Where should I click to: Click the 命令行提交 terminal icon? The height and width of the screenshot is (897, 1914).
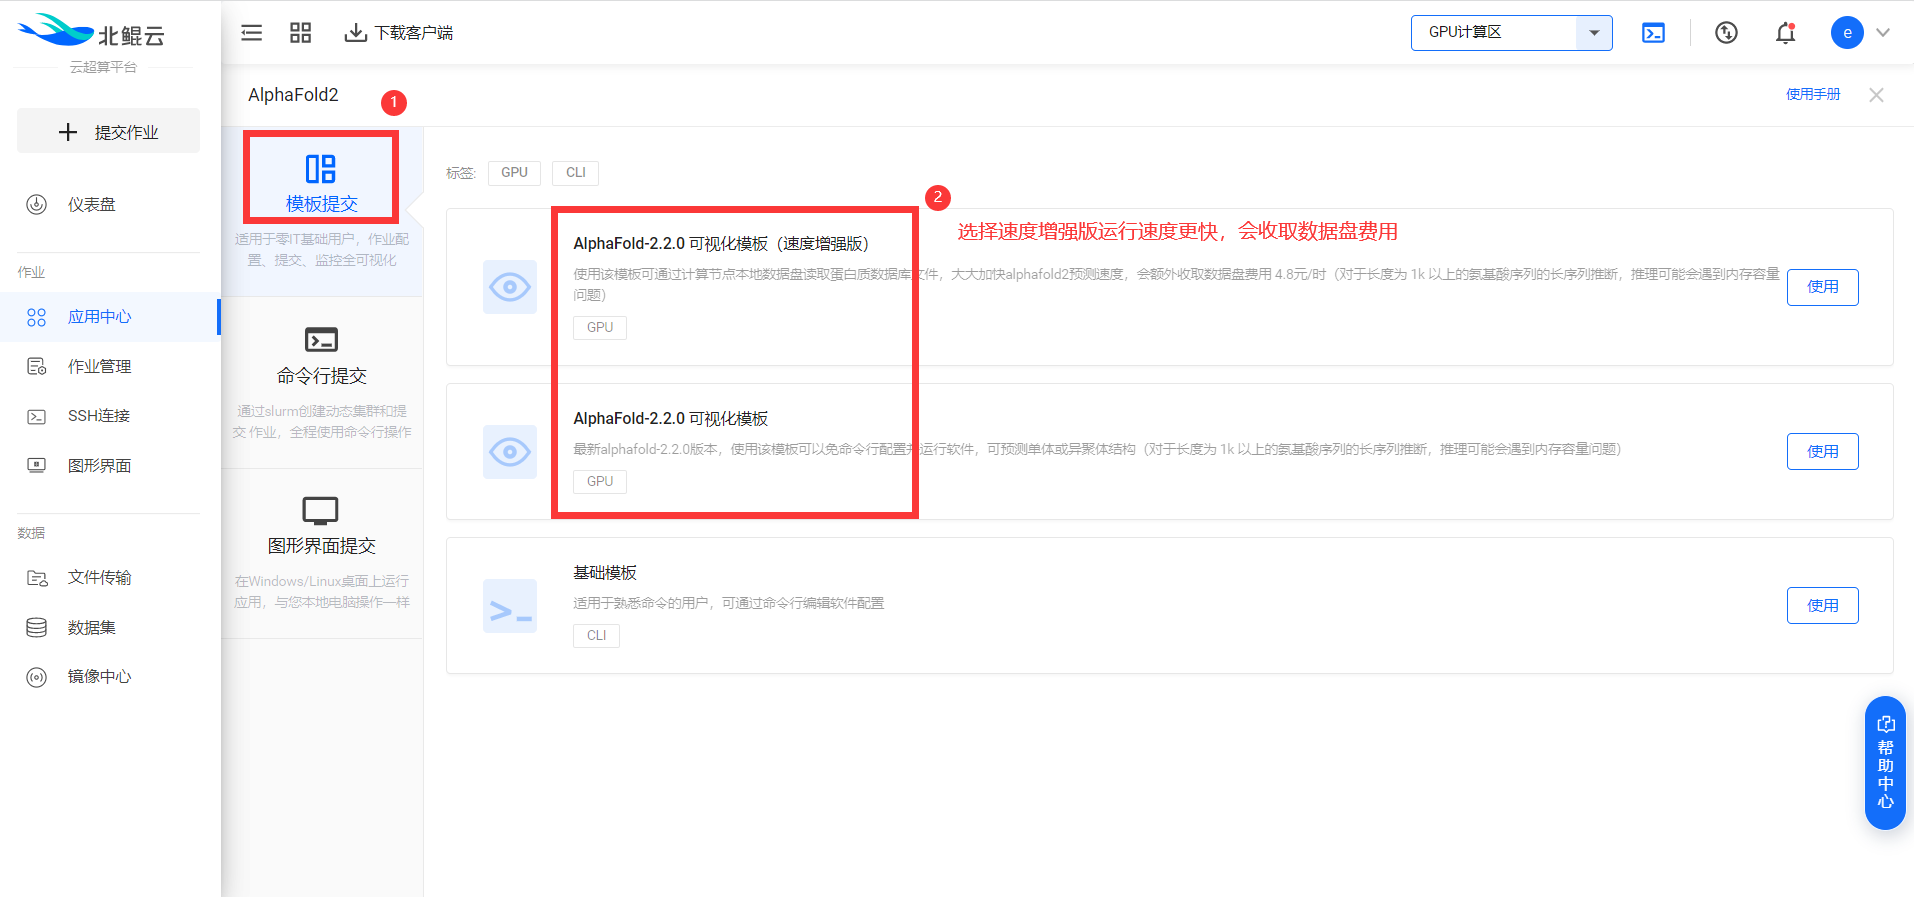click(321, 340)
